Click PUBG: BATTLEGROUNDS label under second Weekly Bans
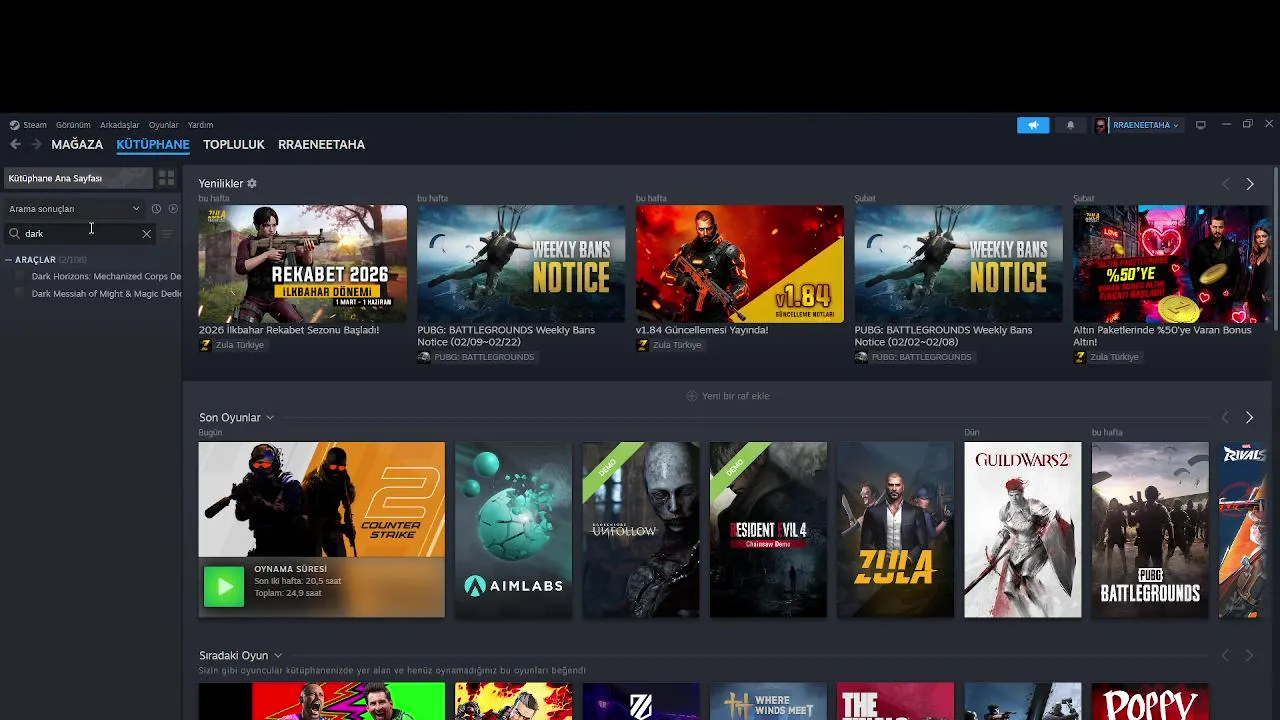This screenshot has height=720, width=1280. tap(921, 357)
